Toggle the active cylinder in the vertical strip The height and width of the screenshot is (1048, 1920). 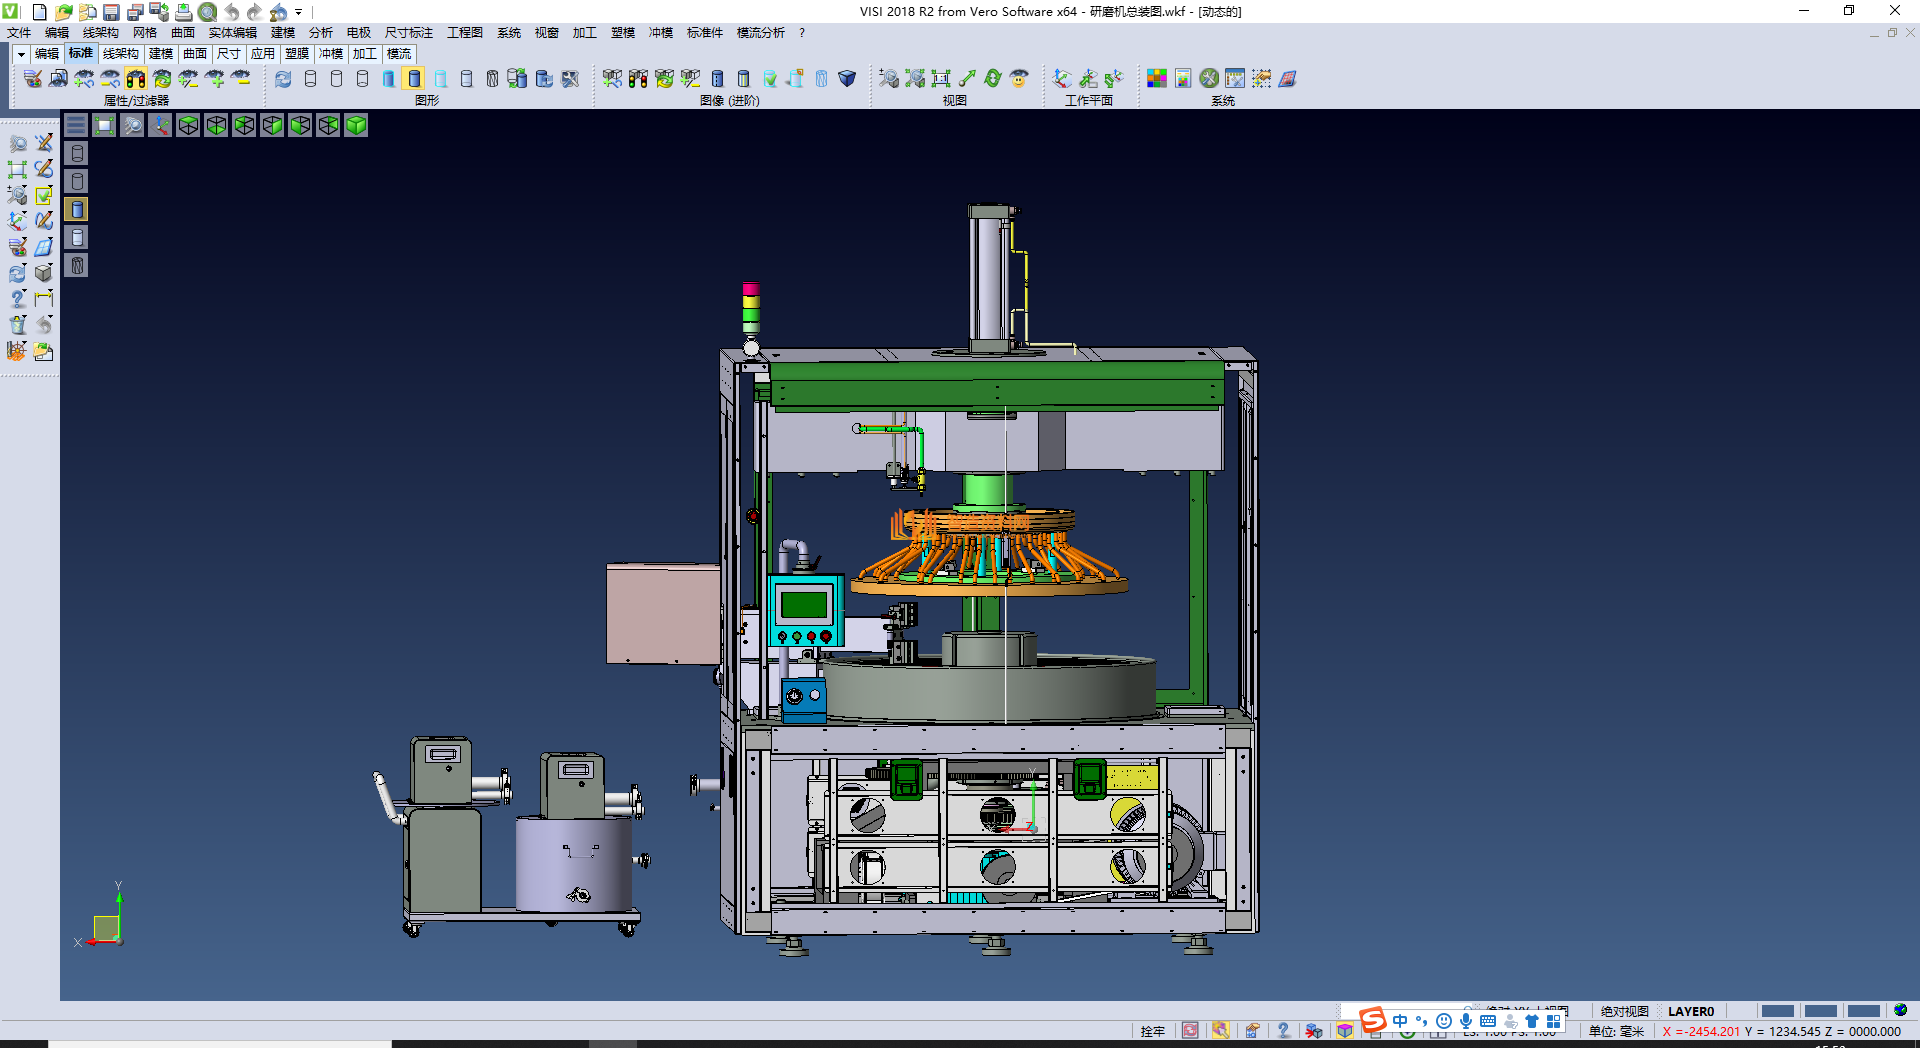tap(77, 209)
